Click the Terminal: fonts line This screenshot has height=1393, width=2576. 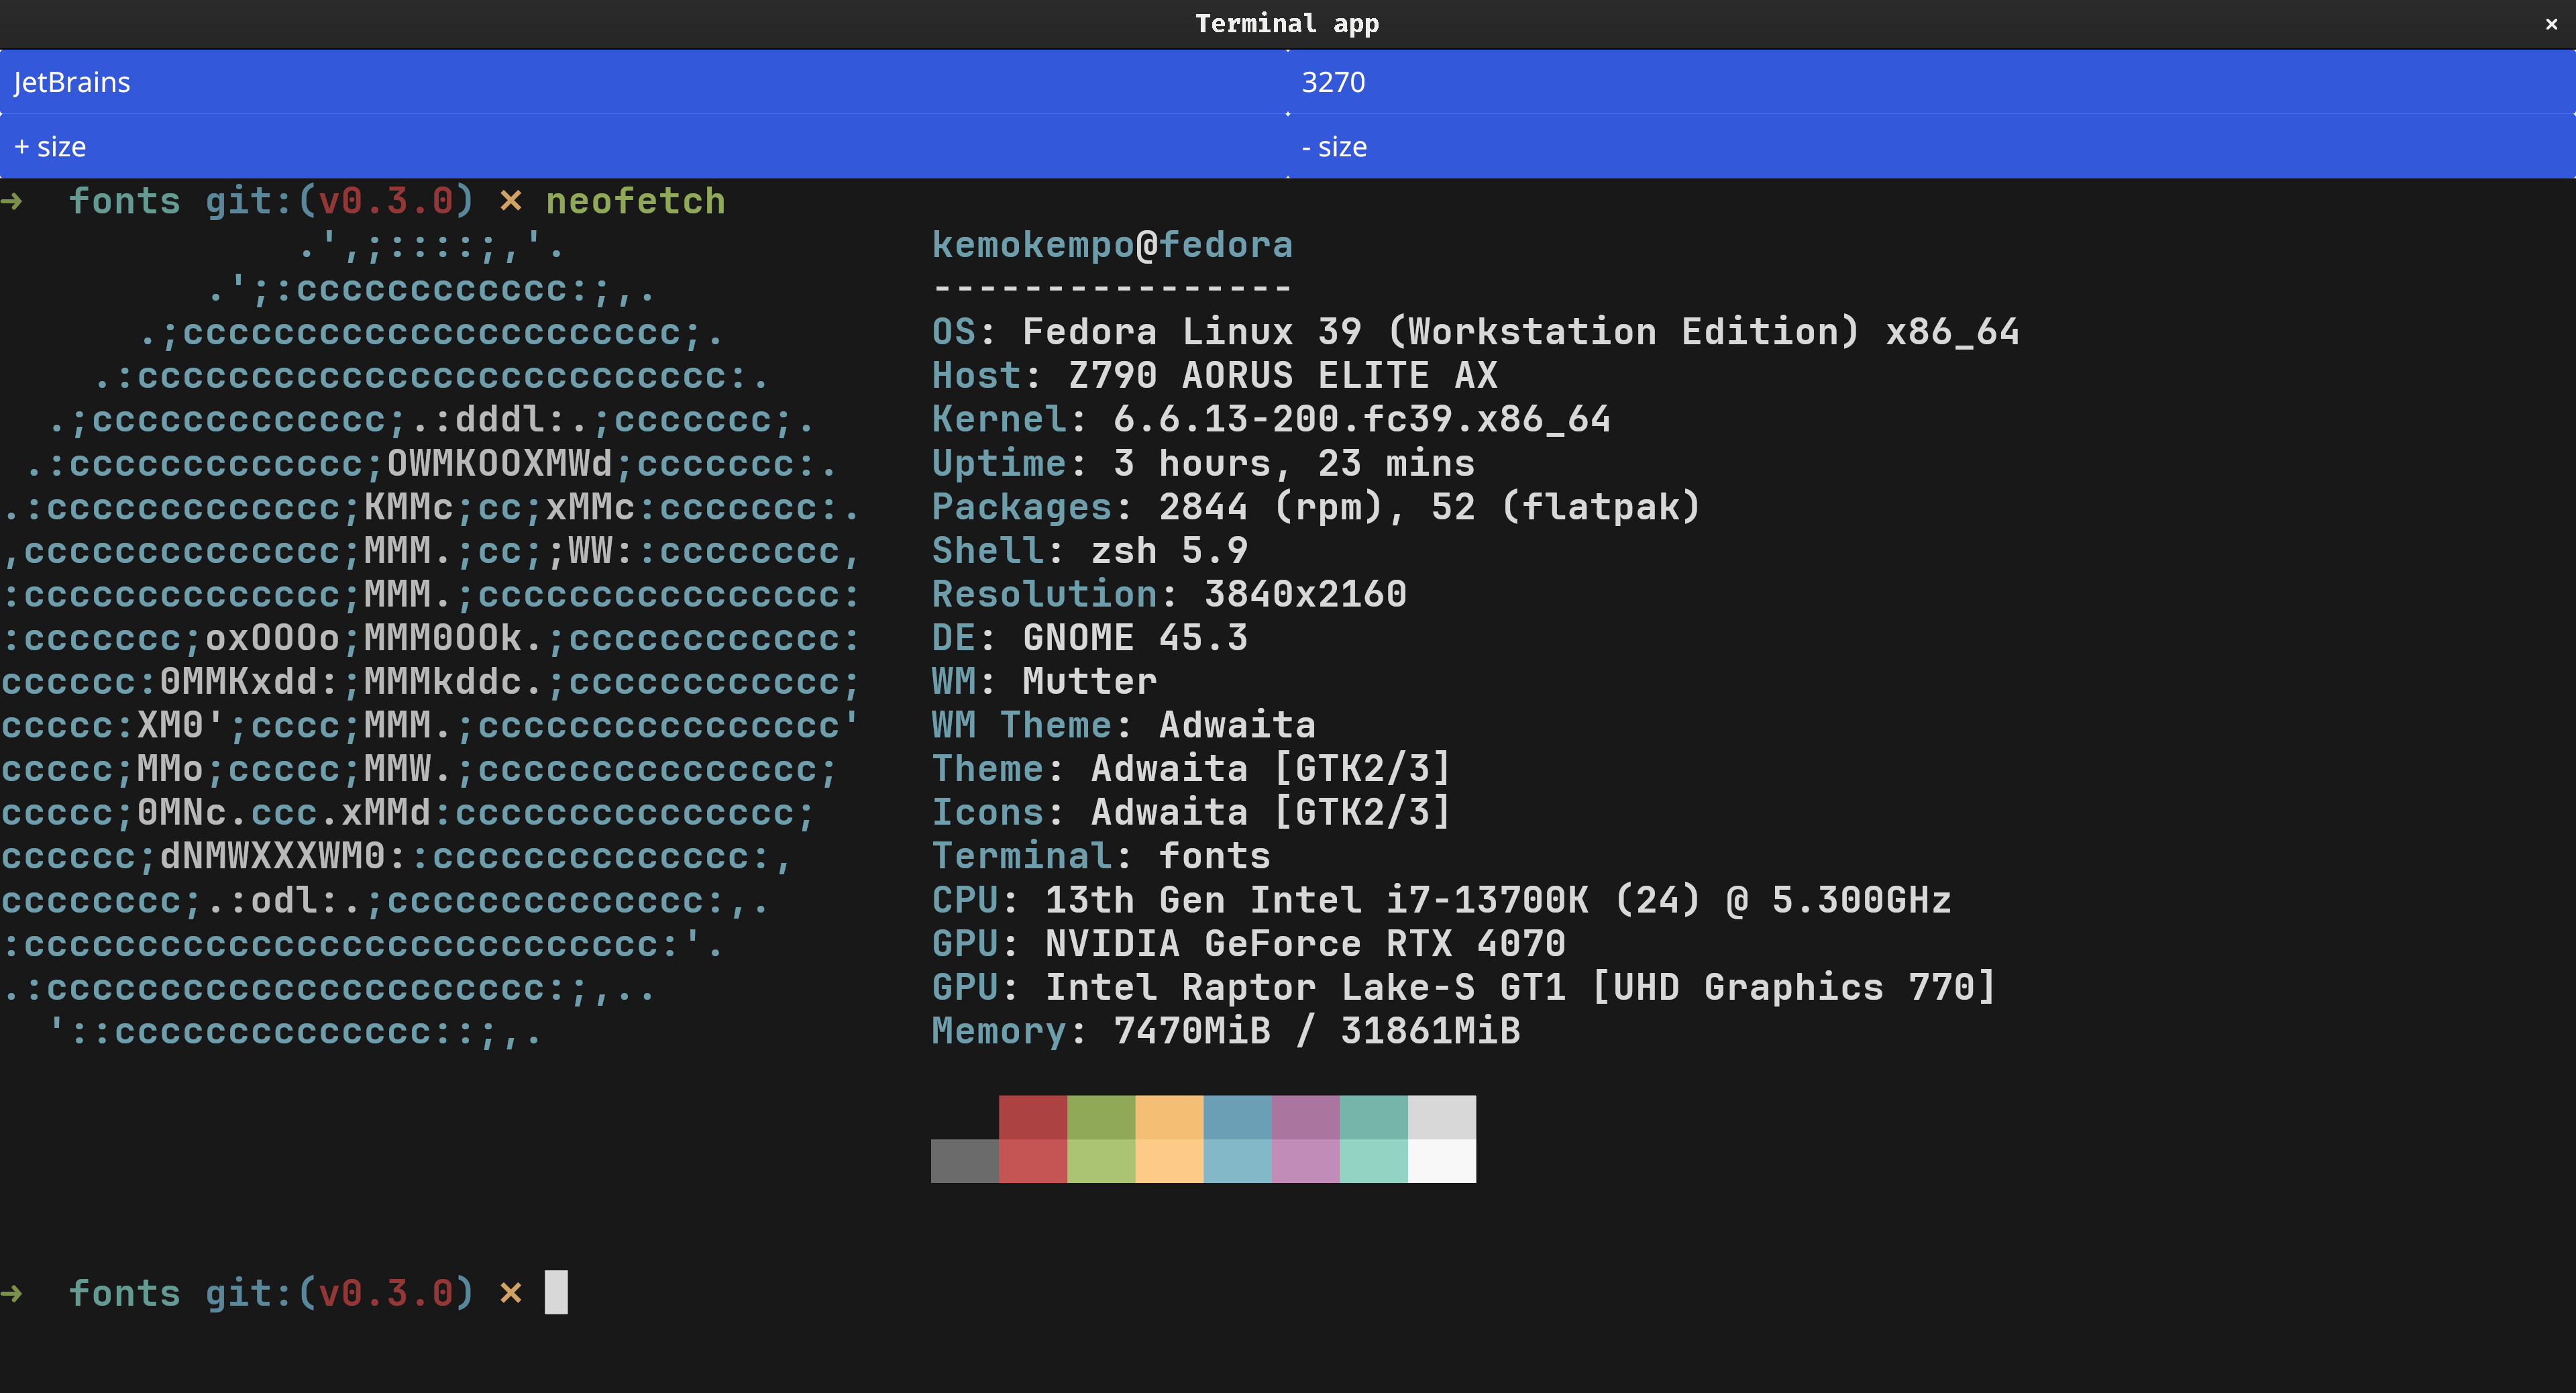1101,856
